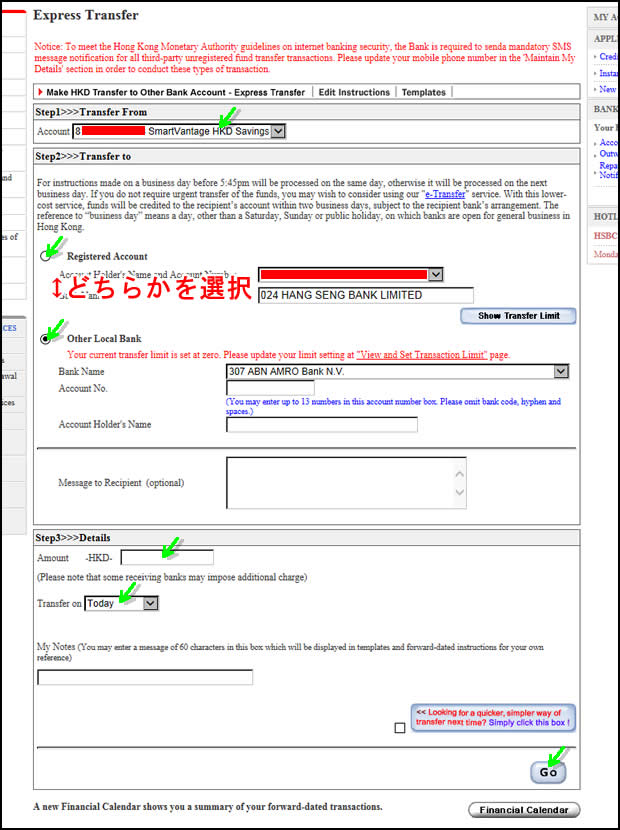This screenshot has height=830, width=620.
Task: Open the Transfer on Today dropdown
Action: pyautogui.click(x=121, y=603)
